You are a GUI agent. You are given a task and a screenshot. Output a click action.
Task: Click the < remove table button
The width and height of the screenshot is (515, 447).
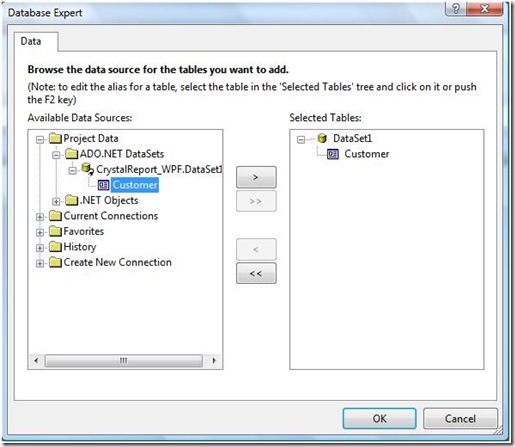pyautogui.click(x=256, y=249)
